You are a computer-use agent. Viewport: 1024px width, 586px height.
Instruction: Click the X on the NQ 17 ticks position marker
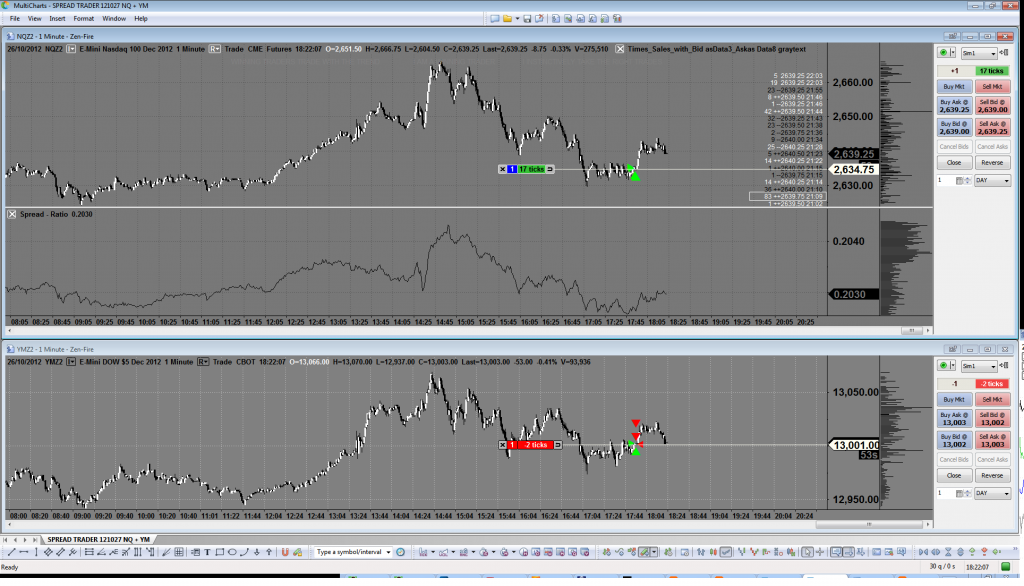pyautogui.click(x=503, y=170)
